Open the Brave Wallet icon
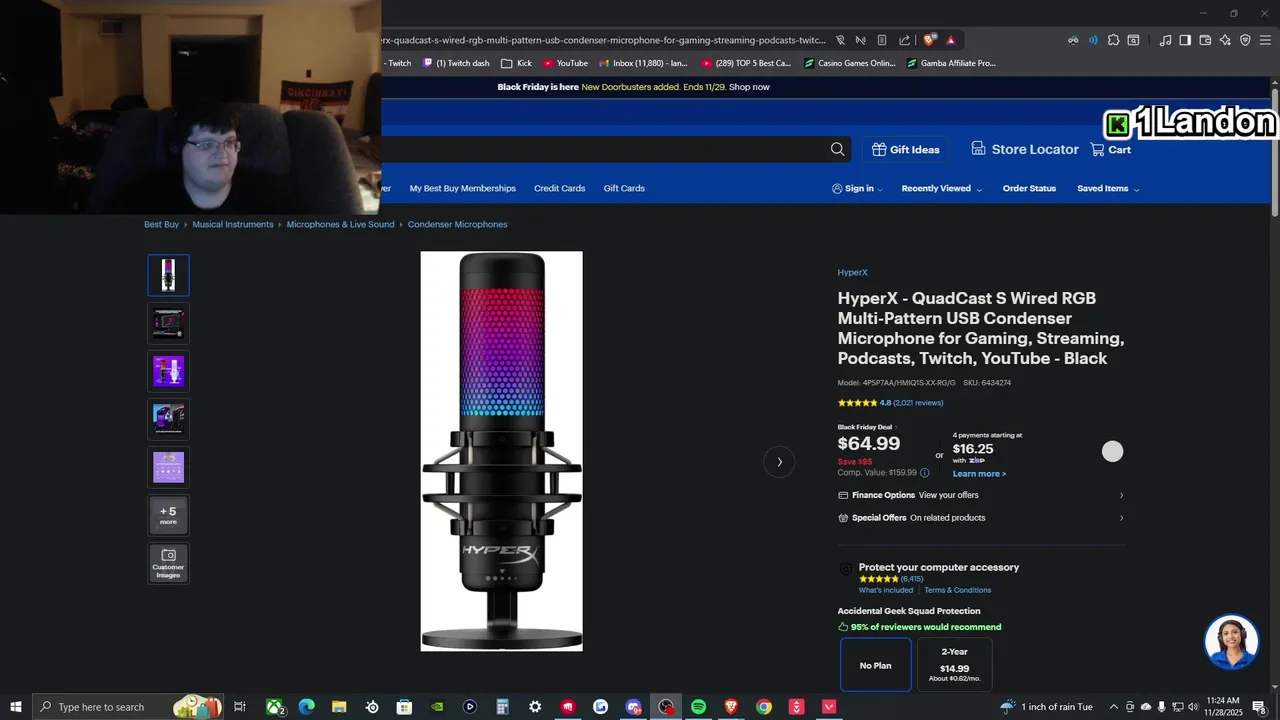The image size is (1280, 720). click(1205, 40)
